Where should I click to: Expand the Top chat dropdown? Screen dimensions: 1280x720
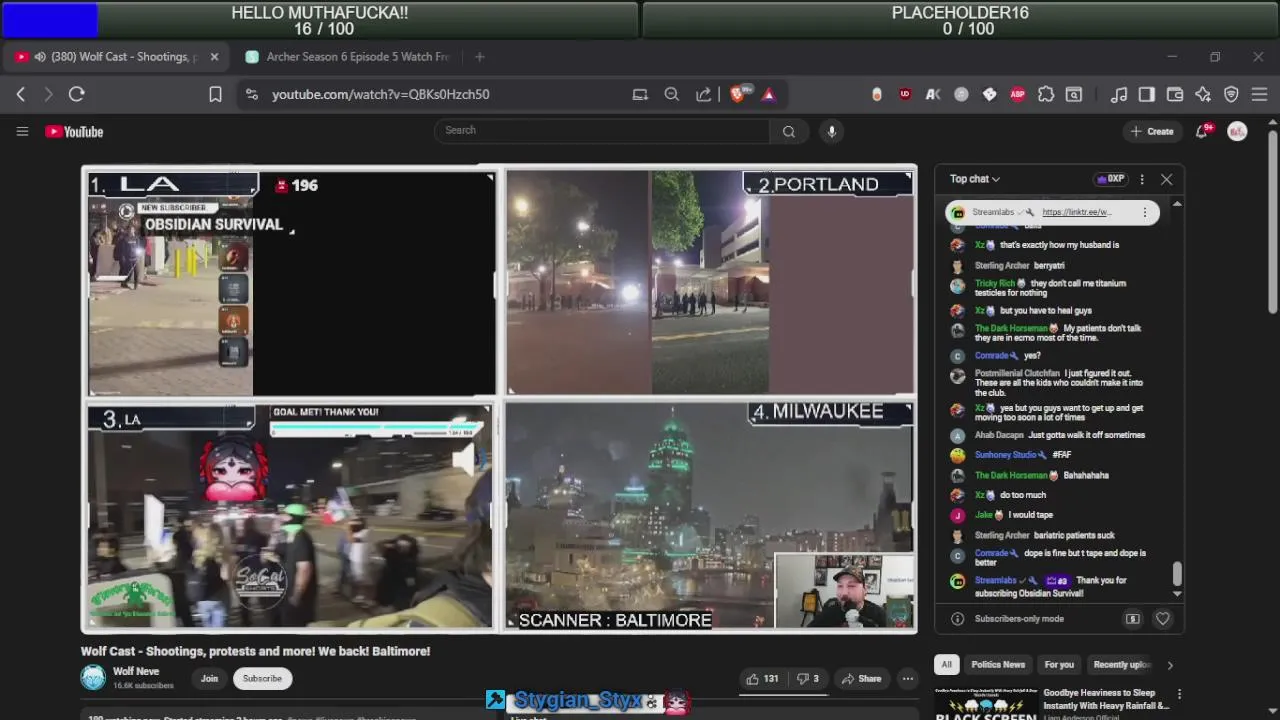(975, 179)
